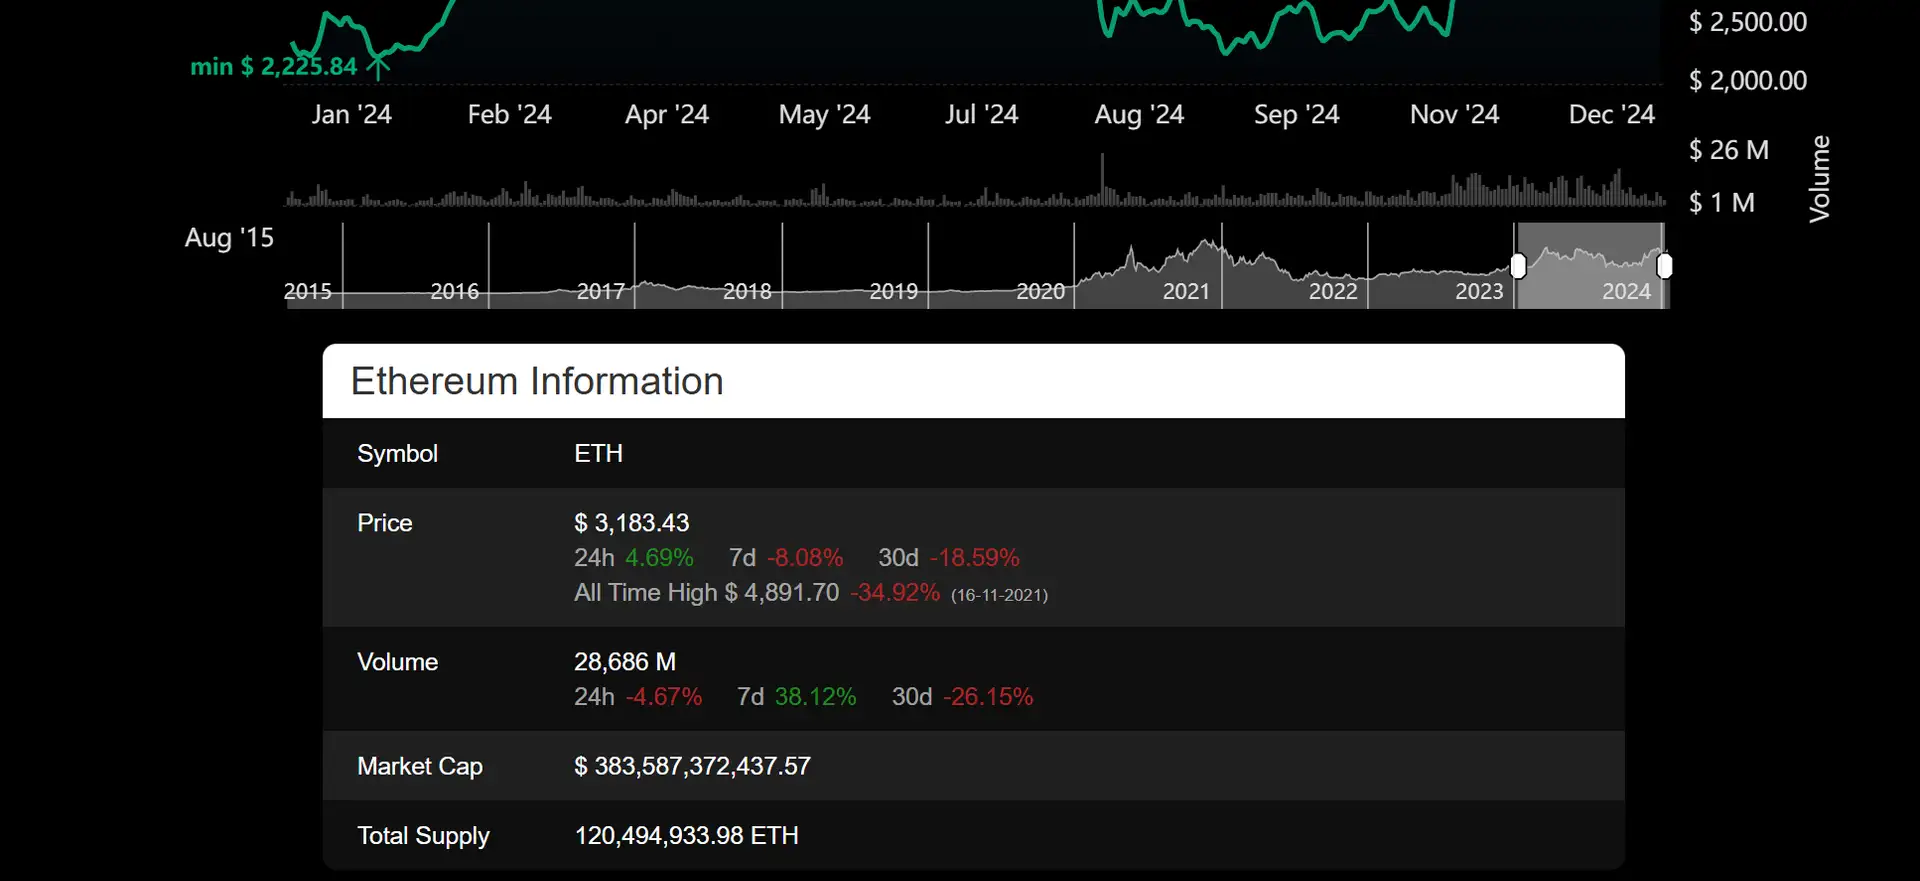Click the left range slider handle

click(x=1518, y=266)
